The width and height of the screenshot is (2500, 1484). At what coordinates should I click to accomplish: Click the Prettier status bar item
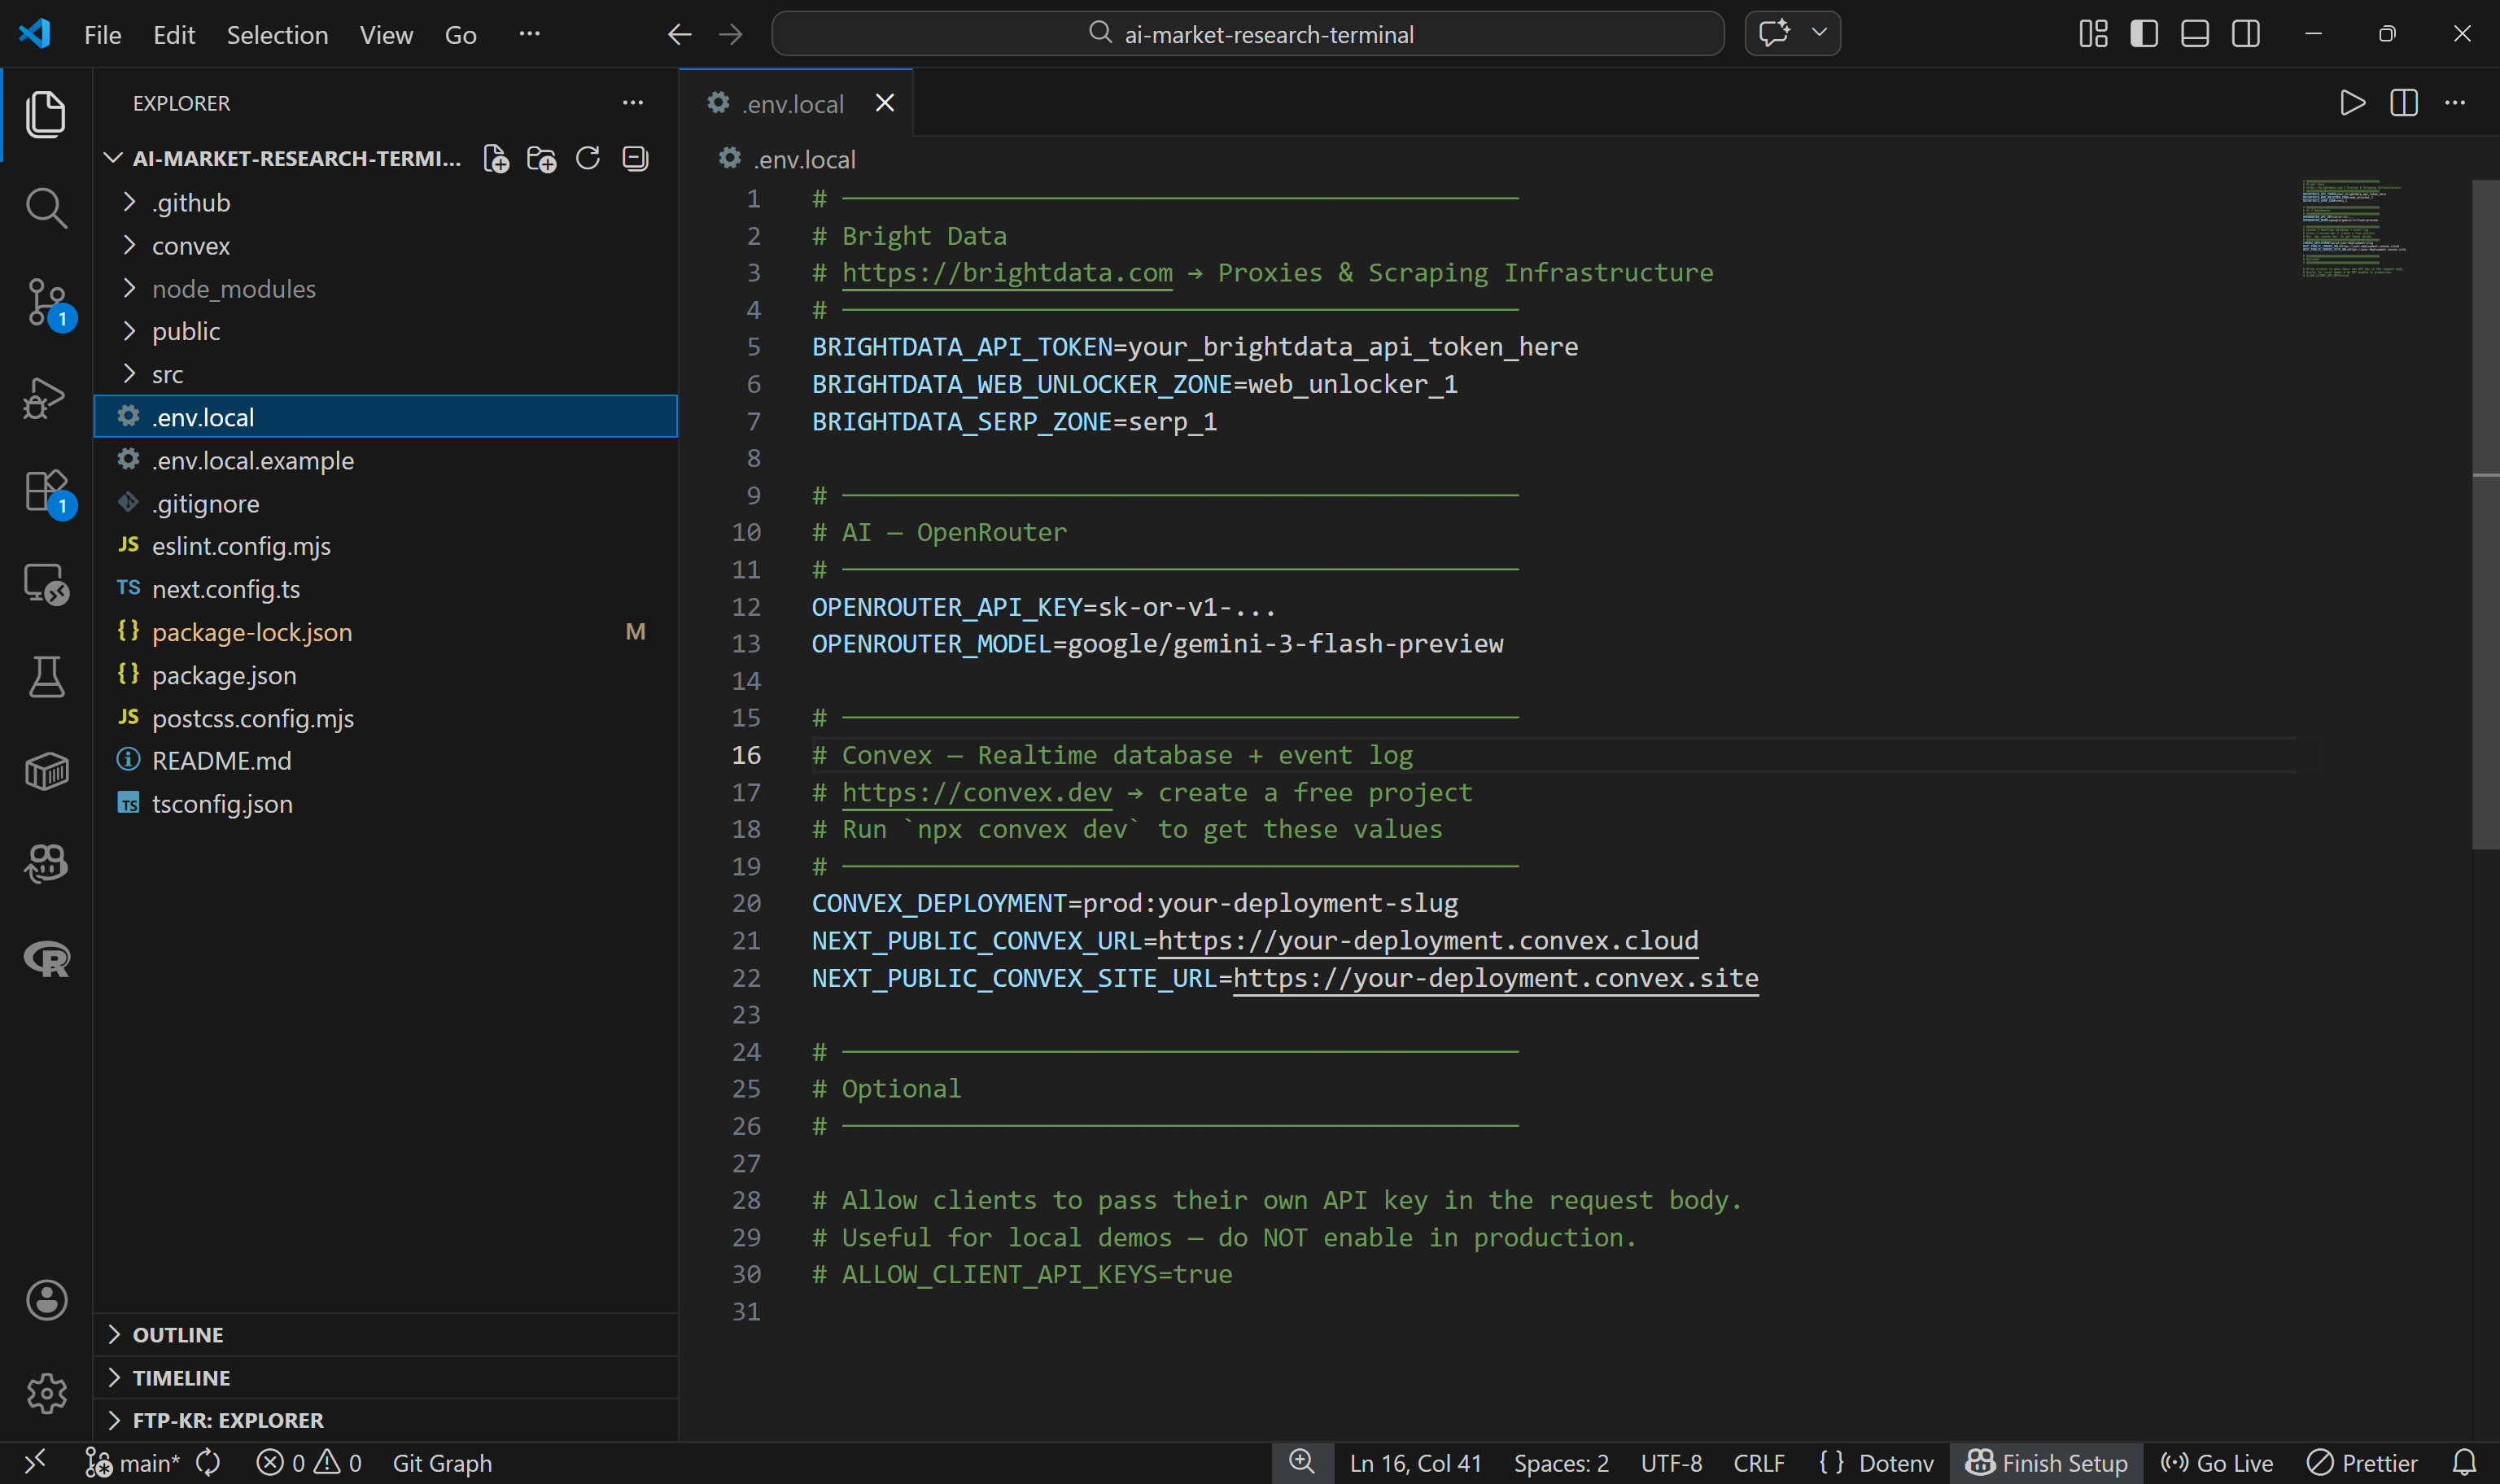2362,1462
